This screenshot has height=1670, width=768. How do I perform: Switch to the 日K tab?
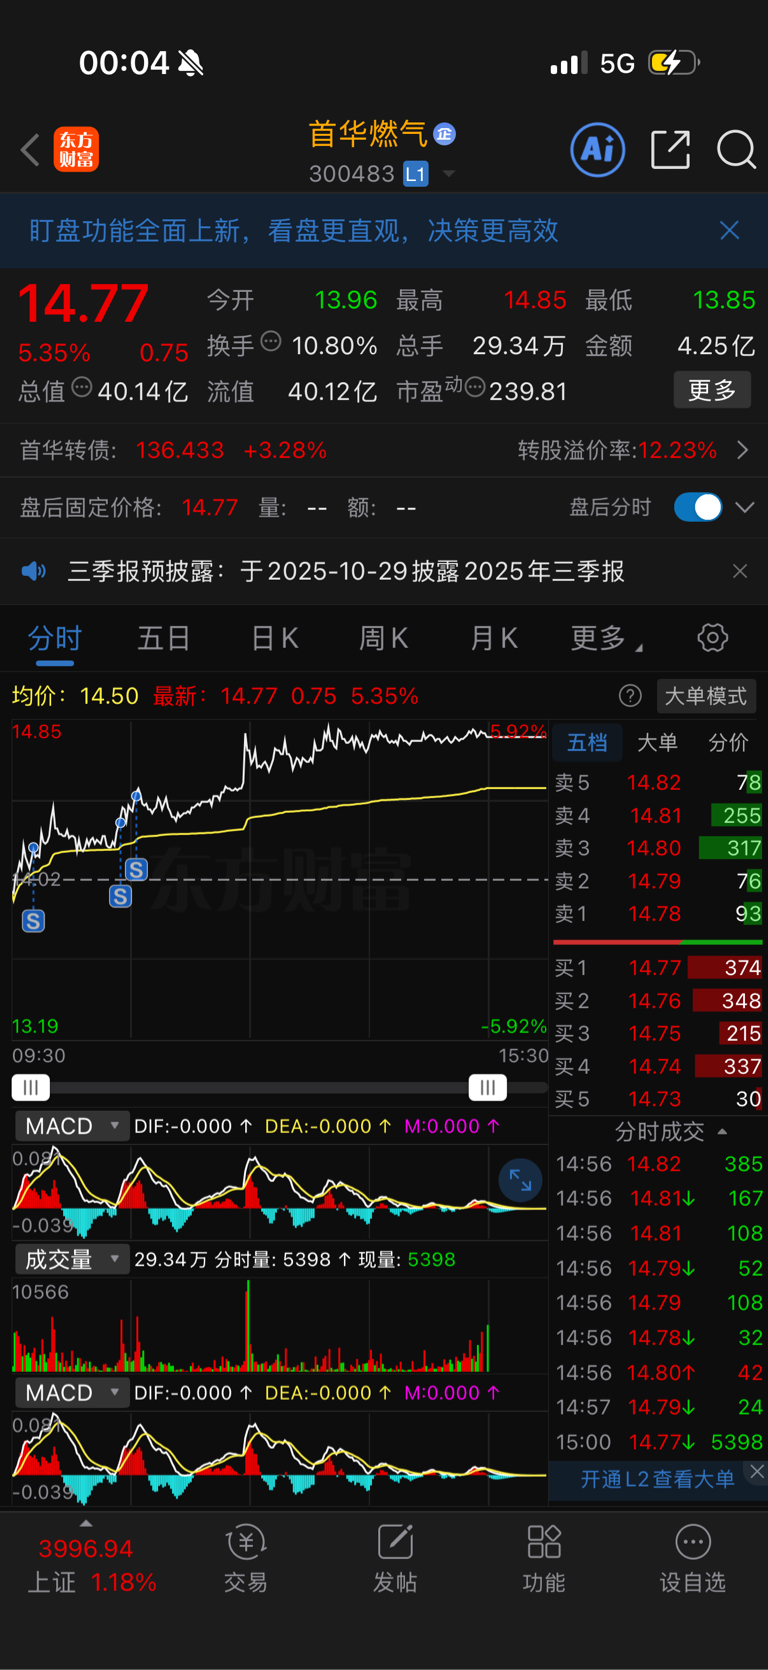(x=274, y=638)
